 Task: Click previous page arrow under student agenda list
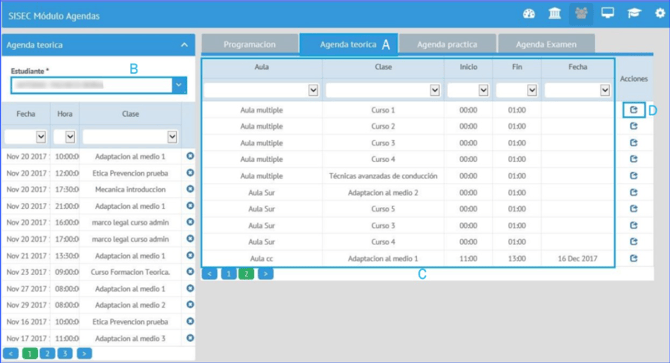(x=11, y=354)
